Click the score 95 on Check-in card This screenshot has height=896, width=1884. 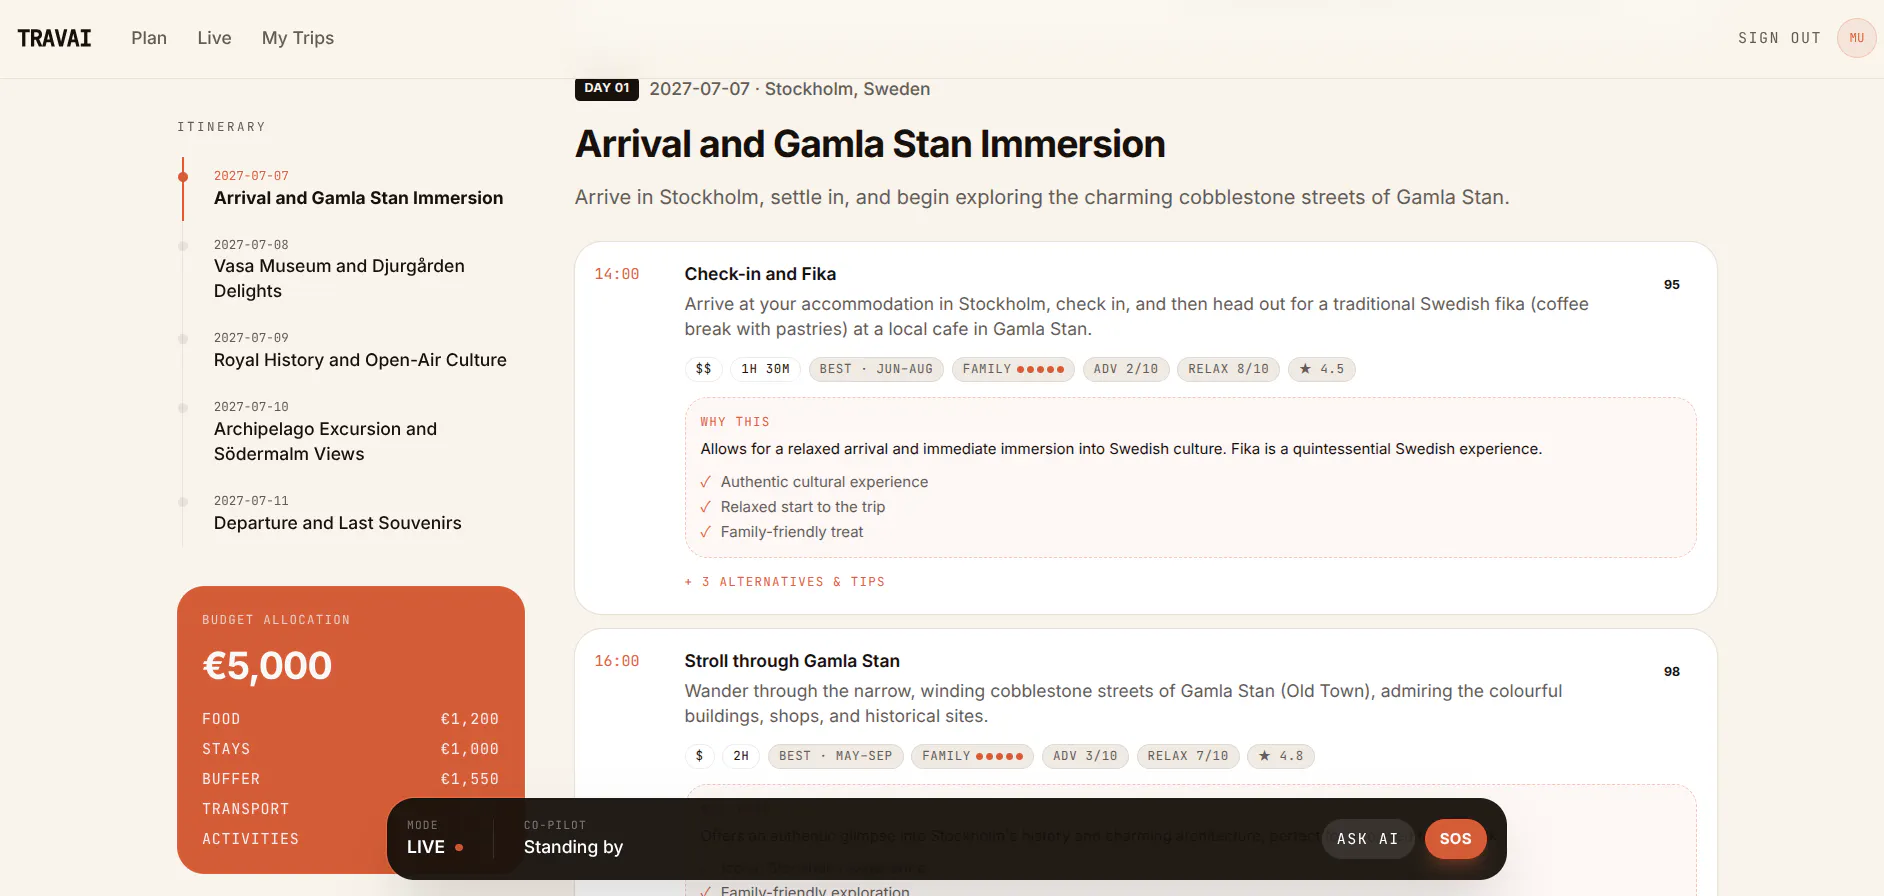point(1671,285)
